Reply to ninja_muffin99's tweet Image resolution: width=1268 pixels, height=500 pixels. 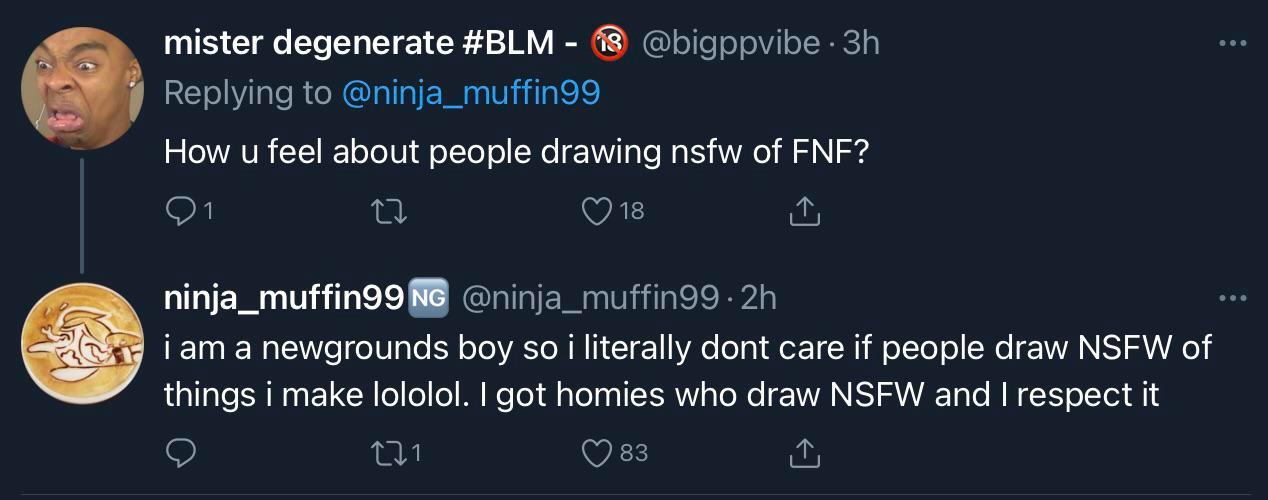(180, 453)
